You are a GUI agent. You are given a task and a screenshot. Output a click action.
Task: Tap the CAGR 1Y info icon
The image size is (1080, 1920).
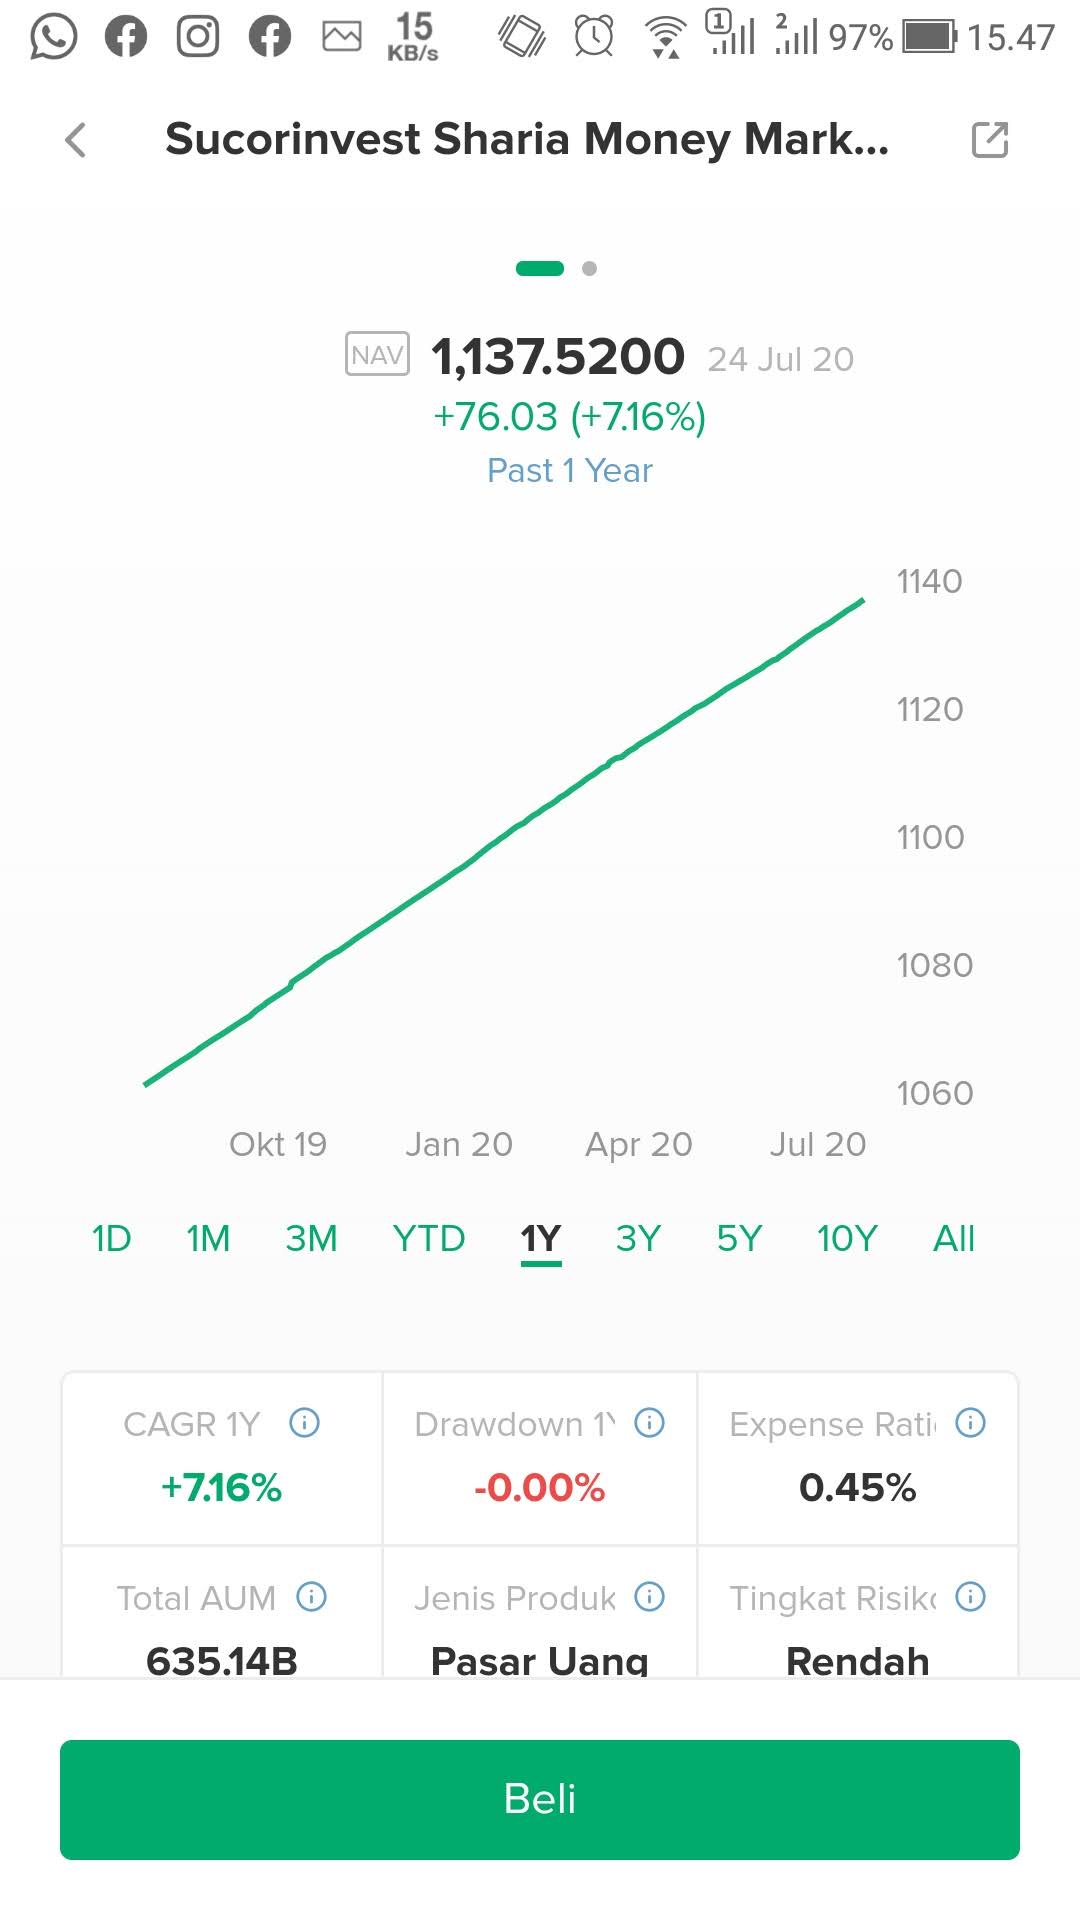304,1422
